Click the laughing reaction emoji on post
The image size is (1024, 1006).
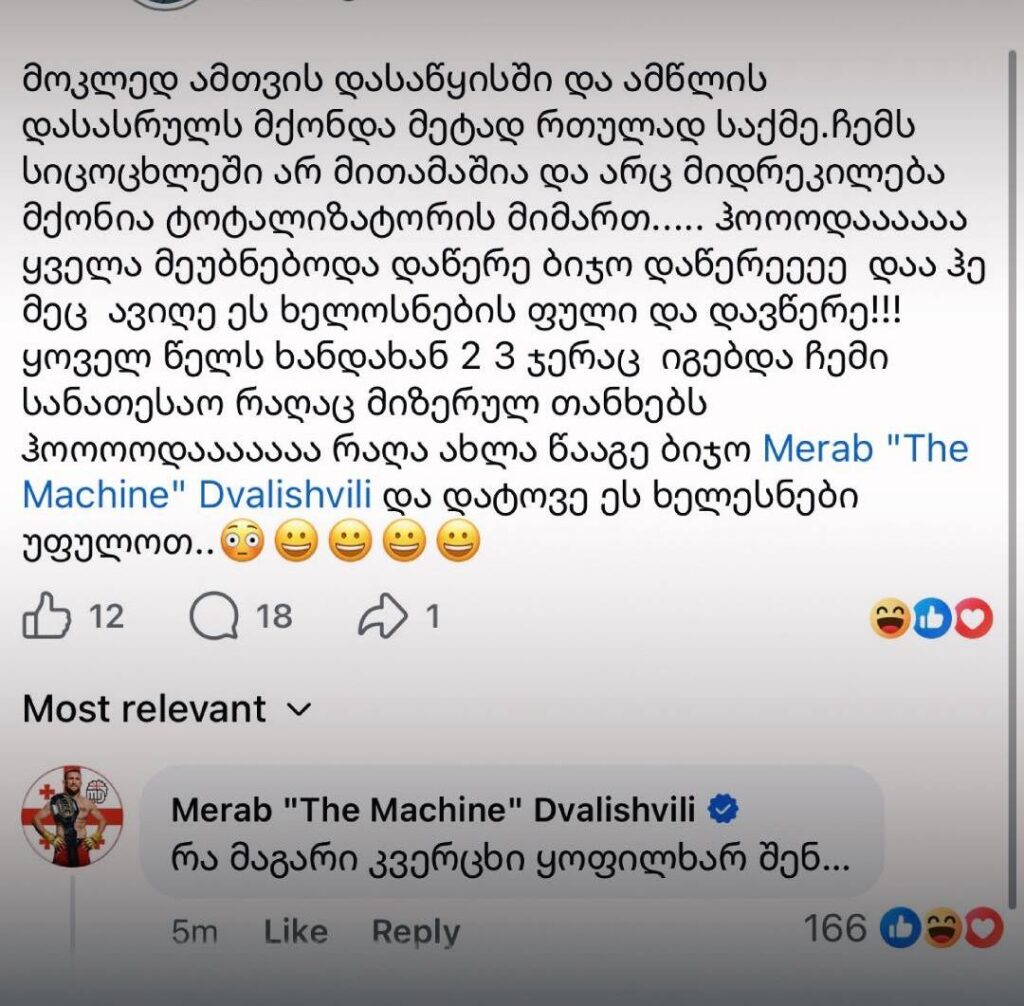(890, 618)
